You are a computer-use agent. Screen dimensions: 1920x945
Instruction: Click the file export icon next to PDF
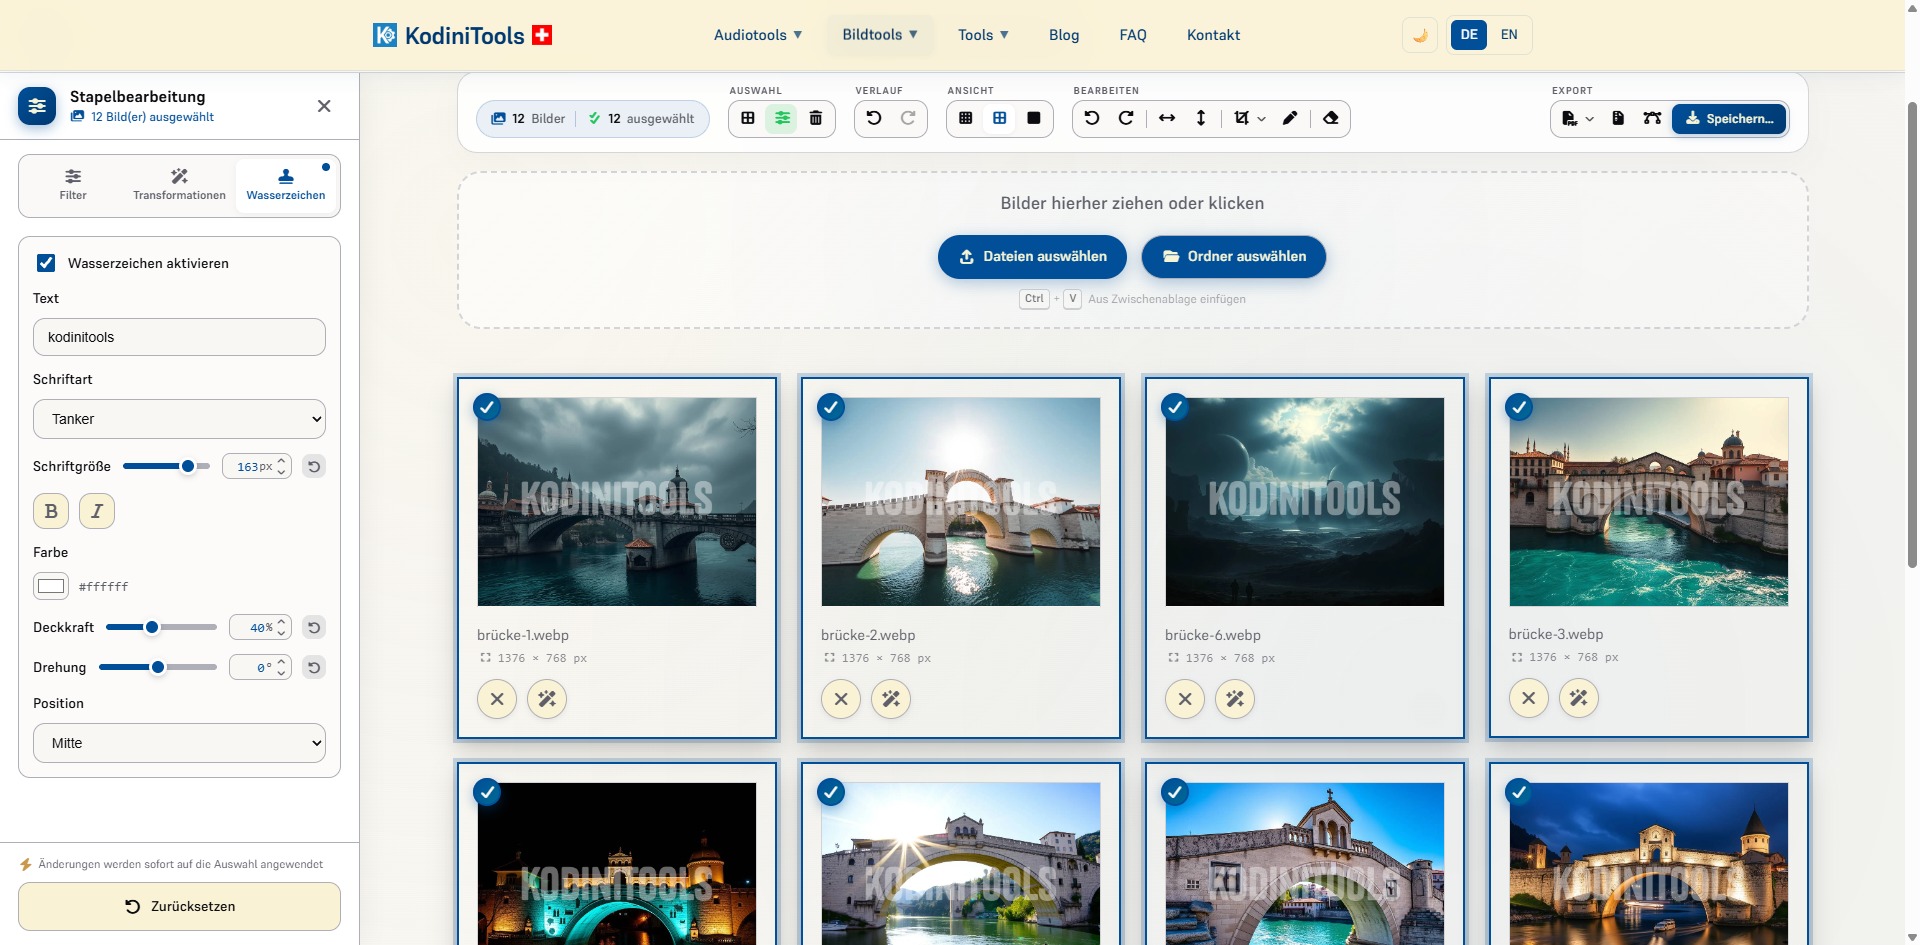1618,118
